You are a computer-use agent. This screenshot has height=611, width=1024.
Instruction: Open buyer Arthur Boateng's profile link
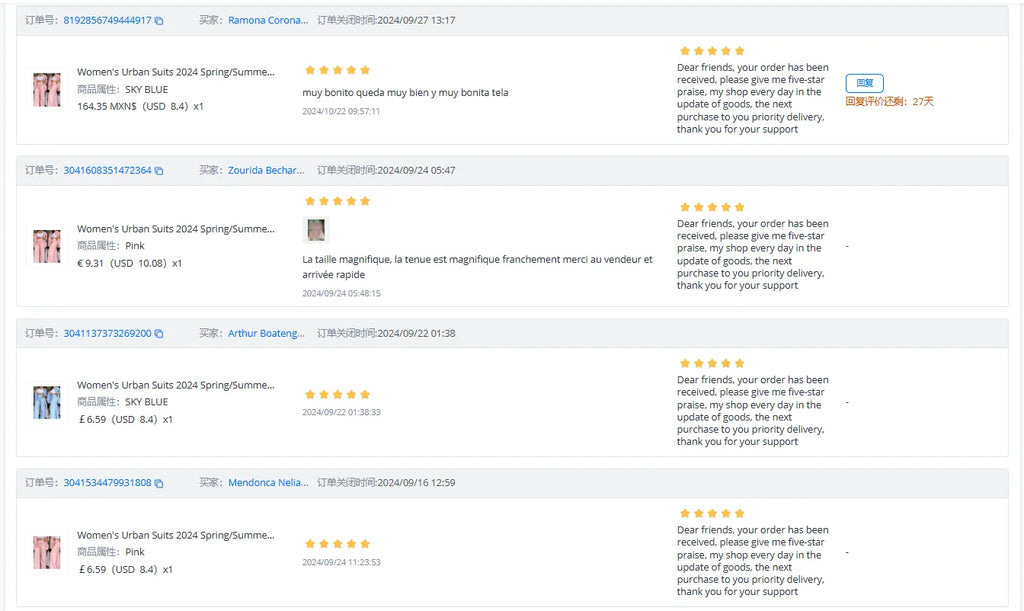pos(266,333)
